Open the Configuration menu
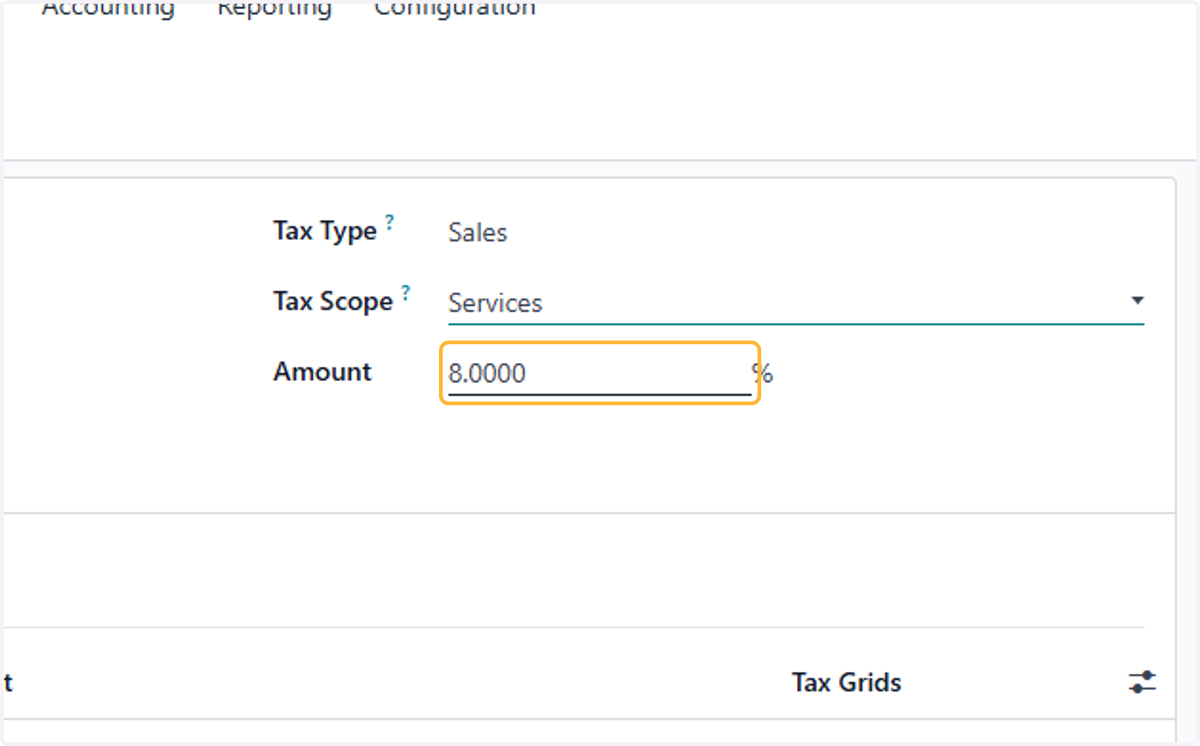Screen dimensions: 1200x746 coord(455,8)
